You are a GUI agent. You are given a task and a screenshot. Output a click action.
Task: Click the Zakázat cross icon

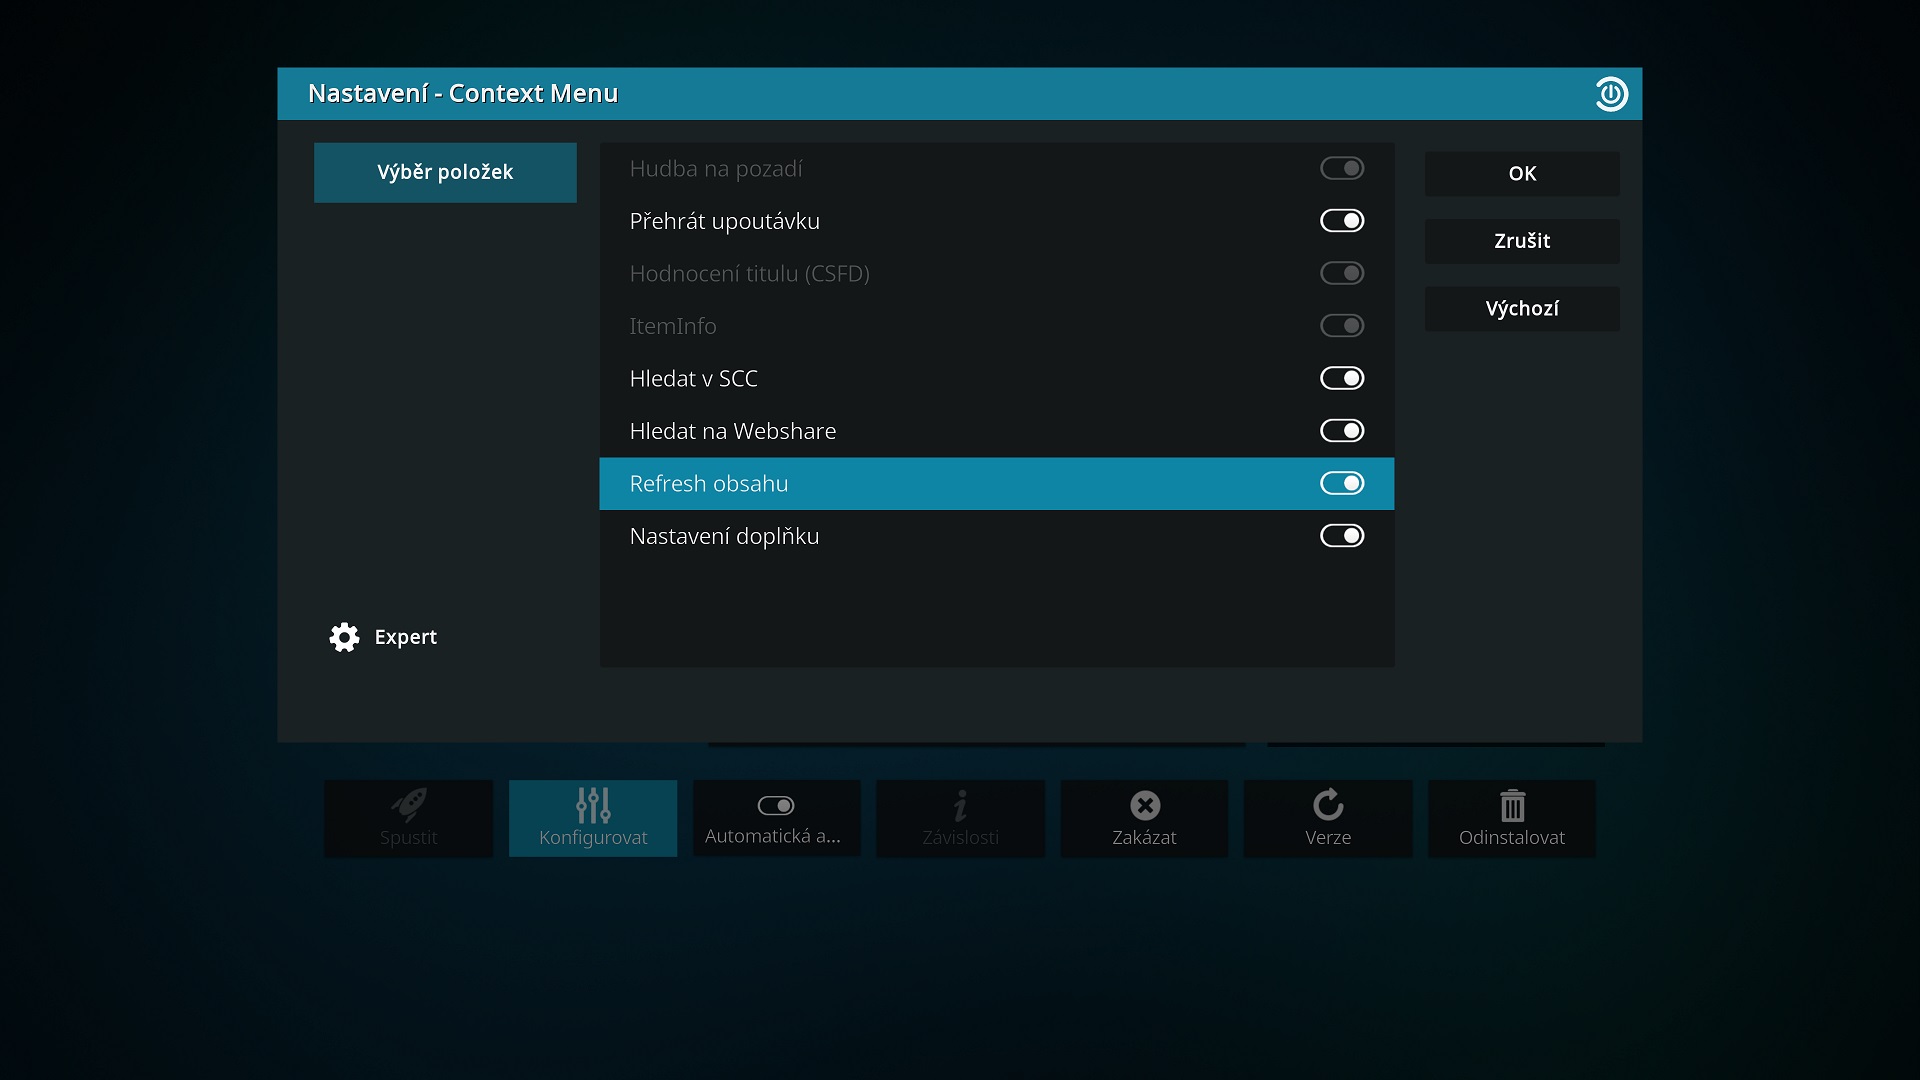pyautogui.click(x=1144, y=805)
